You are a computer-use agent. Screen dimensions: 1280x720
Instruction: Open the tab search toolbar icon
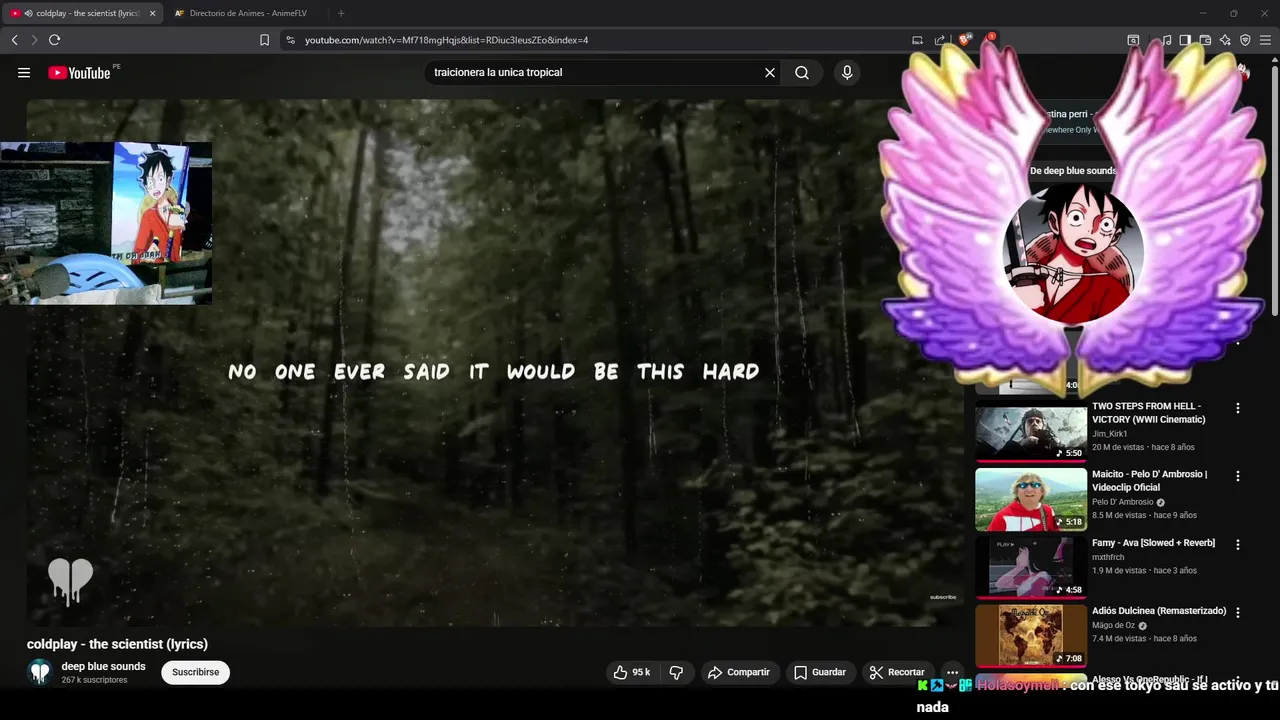[x=1133, y=40]
